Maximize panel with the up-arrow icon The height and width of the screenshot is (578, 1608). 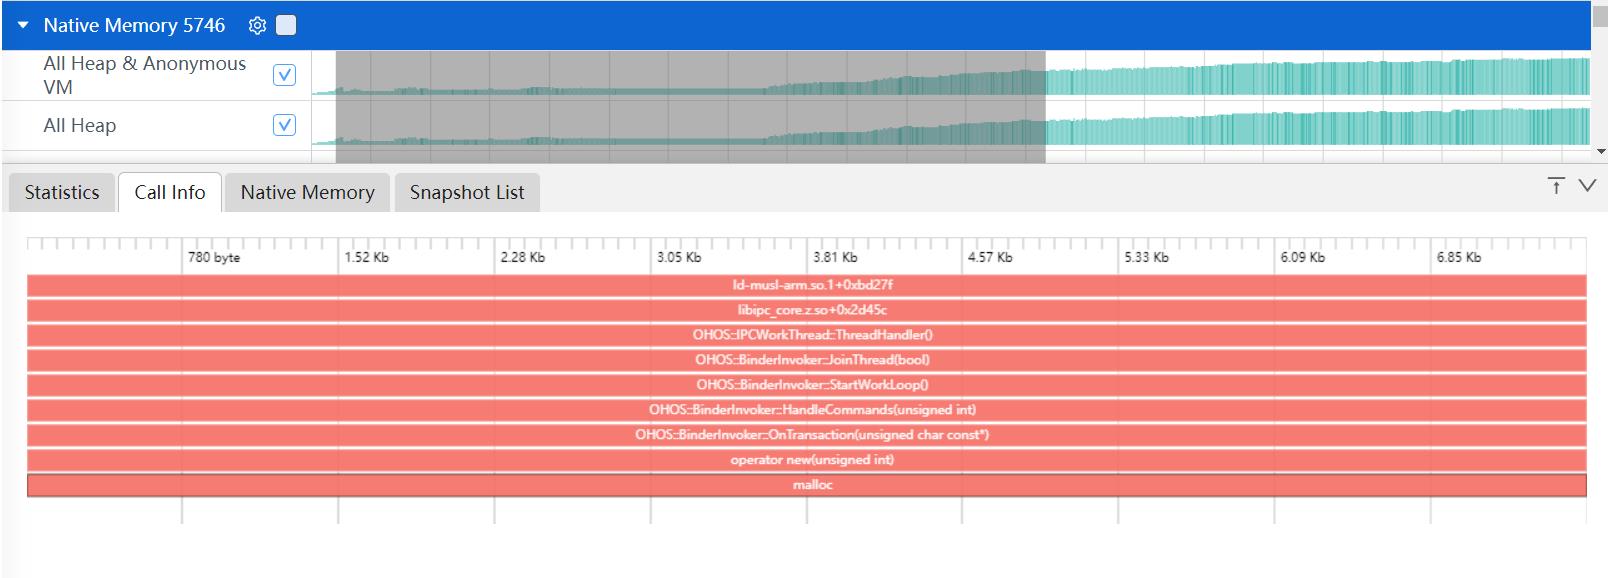tap(1556, 185)
